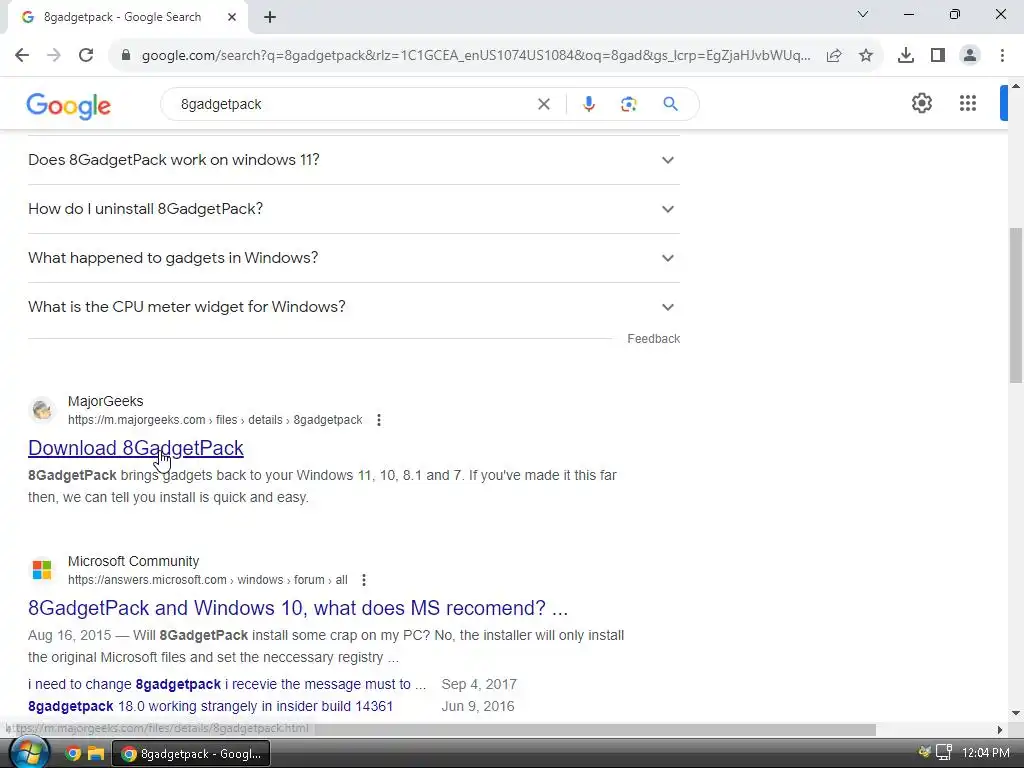Submit search with the magnifier icon
Viewport: 1024px width, 768px height.
670,104
